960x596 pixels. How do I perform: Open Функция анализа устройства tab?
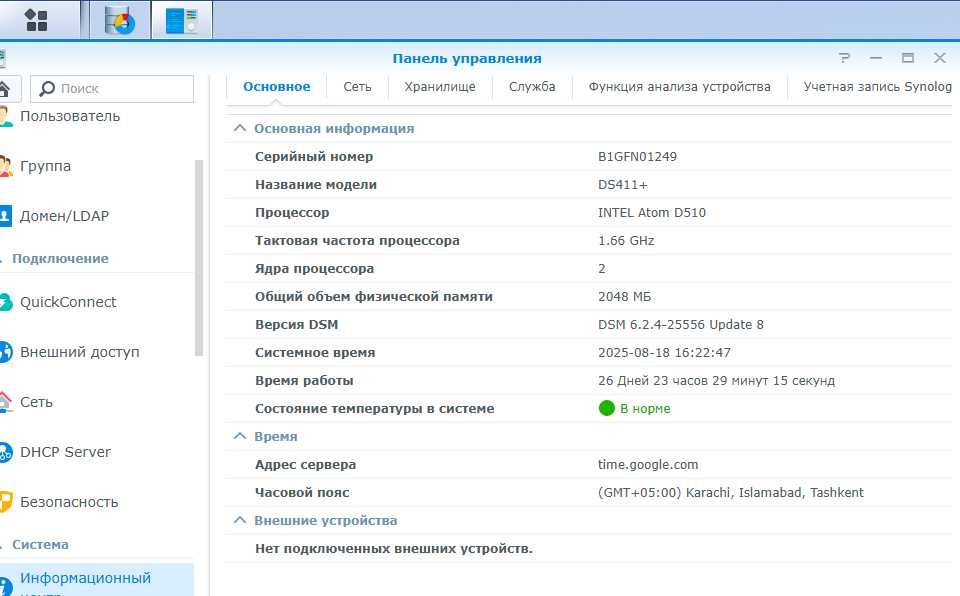click(680, 87)
